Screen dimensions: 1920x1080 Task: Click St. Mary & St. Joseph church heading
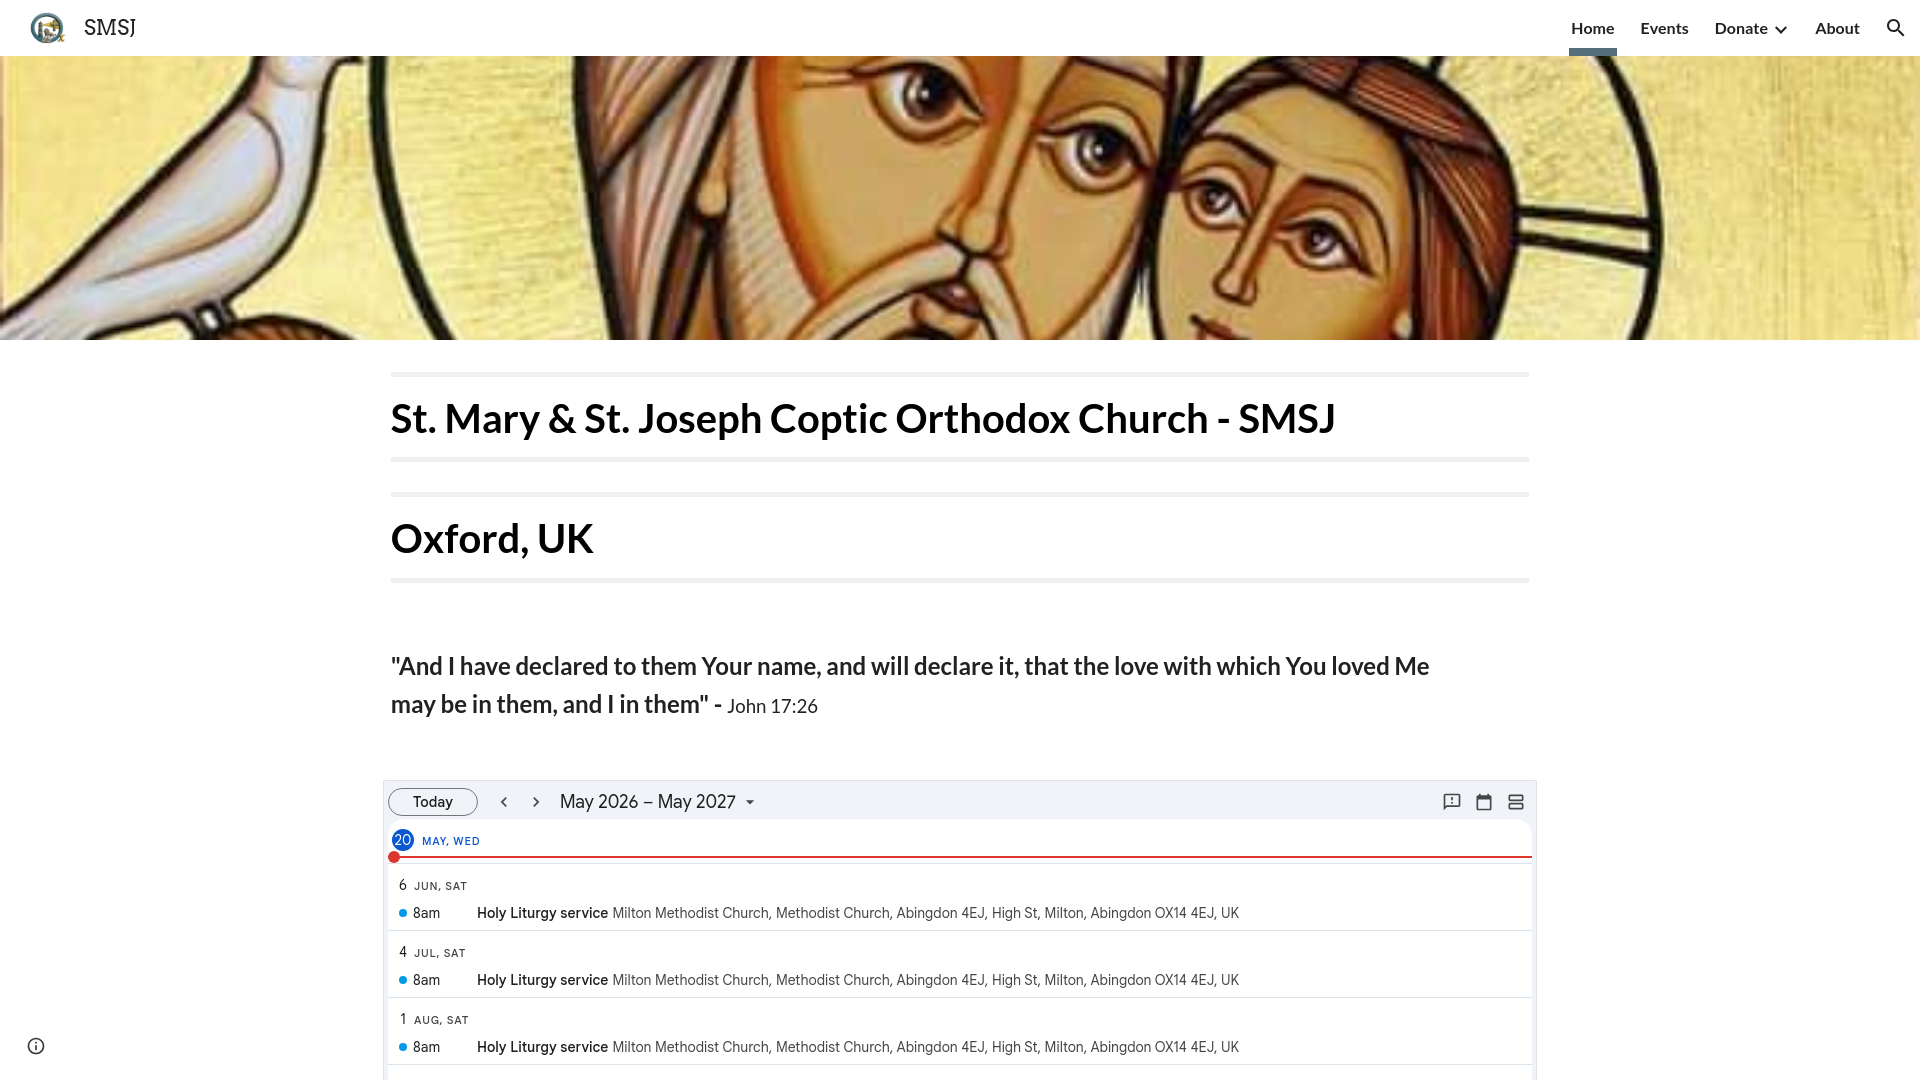click(863, 418)
